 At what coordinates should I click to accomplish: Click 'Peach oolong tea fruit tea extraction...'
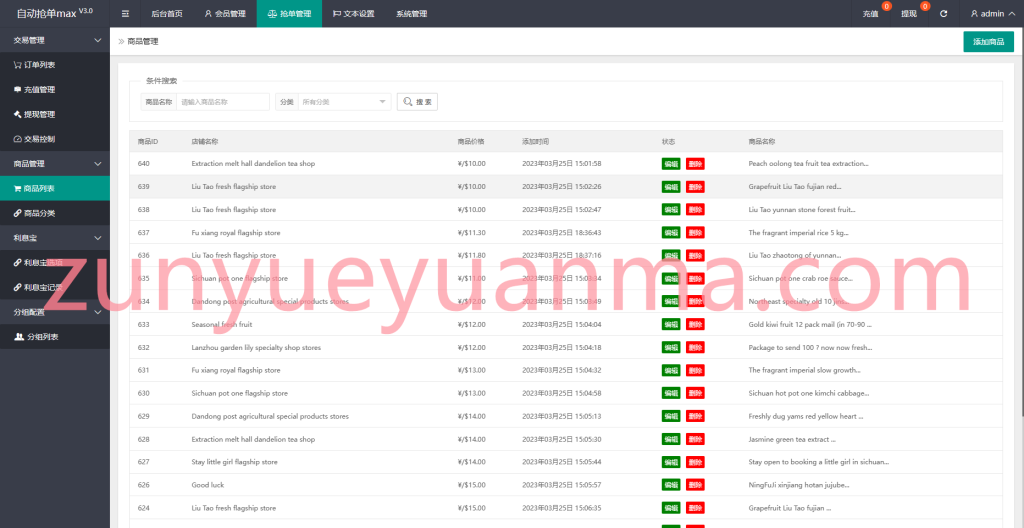pos(808,163)
